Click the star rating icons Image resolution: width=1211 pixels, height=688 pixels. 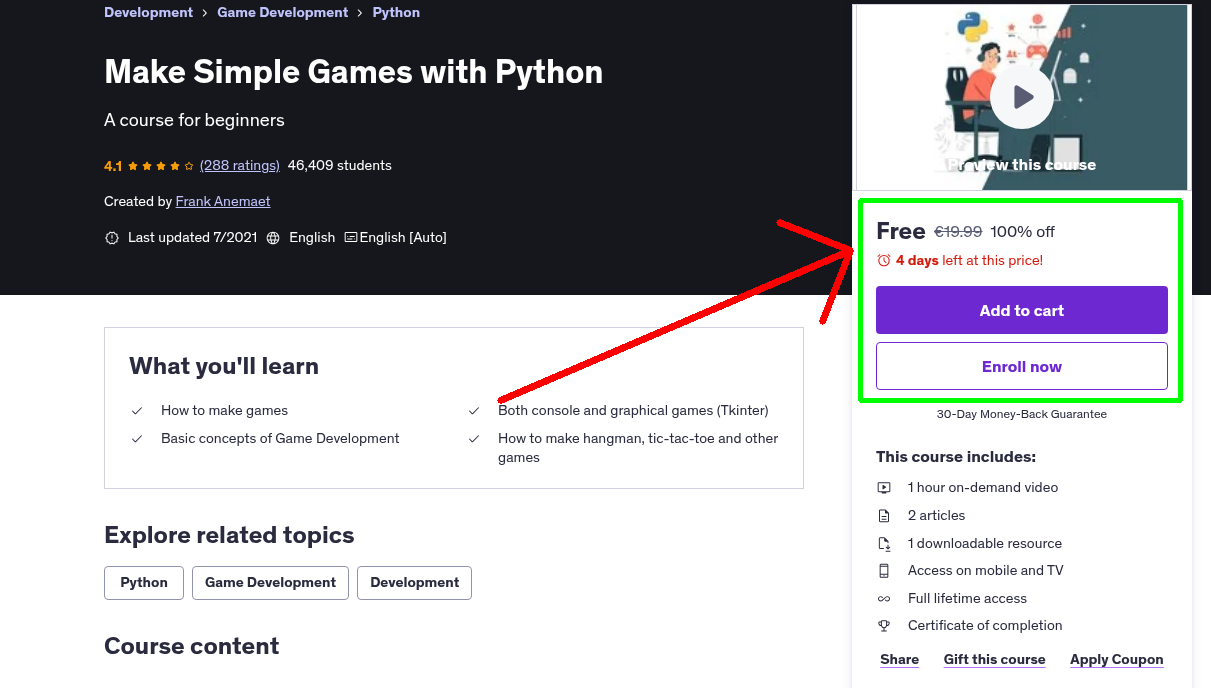coord(160,166)
